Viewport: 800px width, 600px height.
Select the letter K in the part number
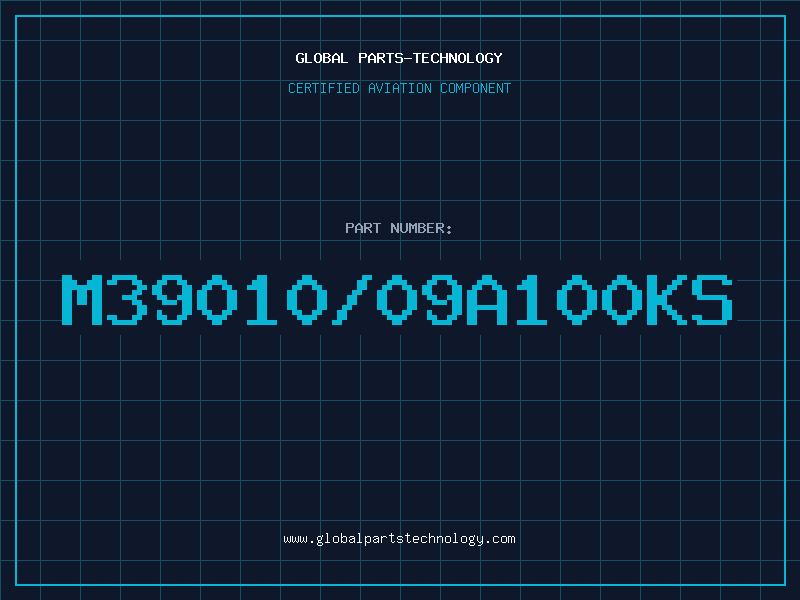(667, 300)
